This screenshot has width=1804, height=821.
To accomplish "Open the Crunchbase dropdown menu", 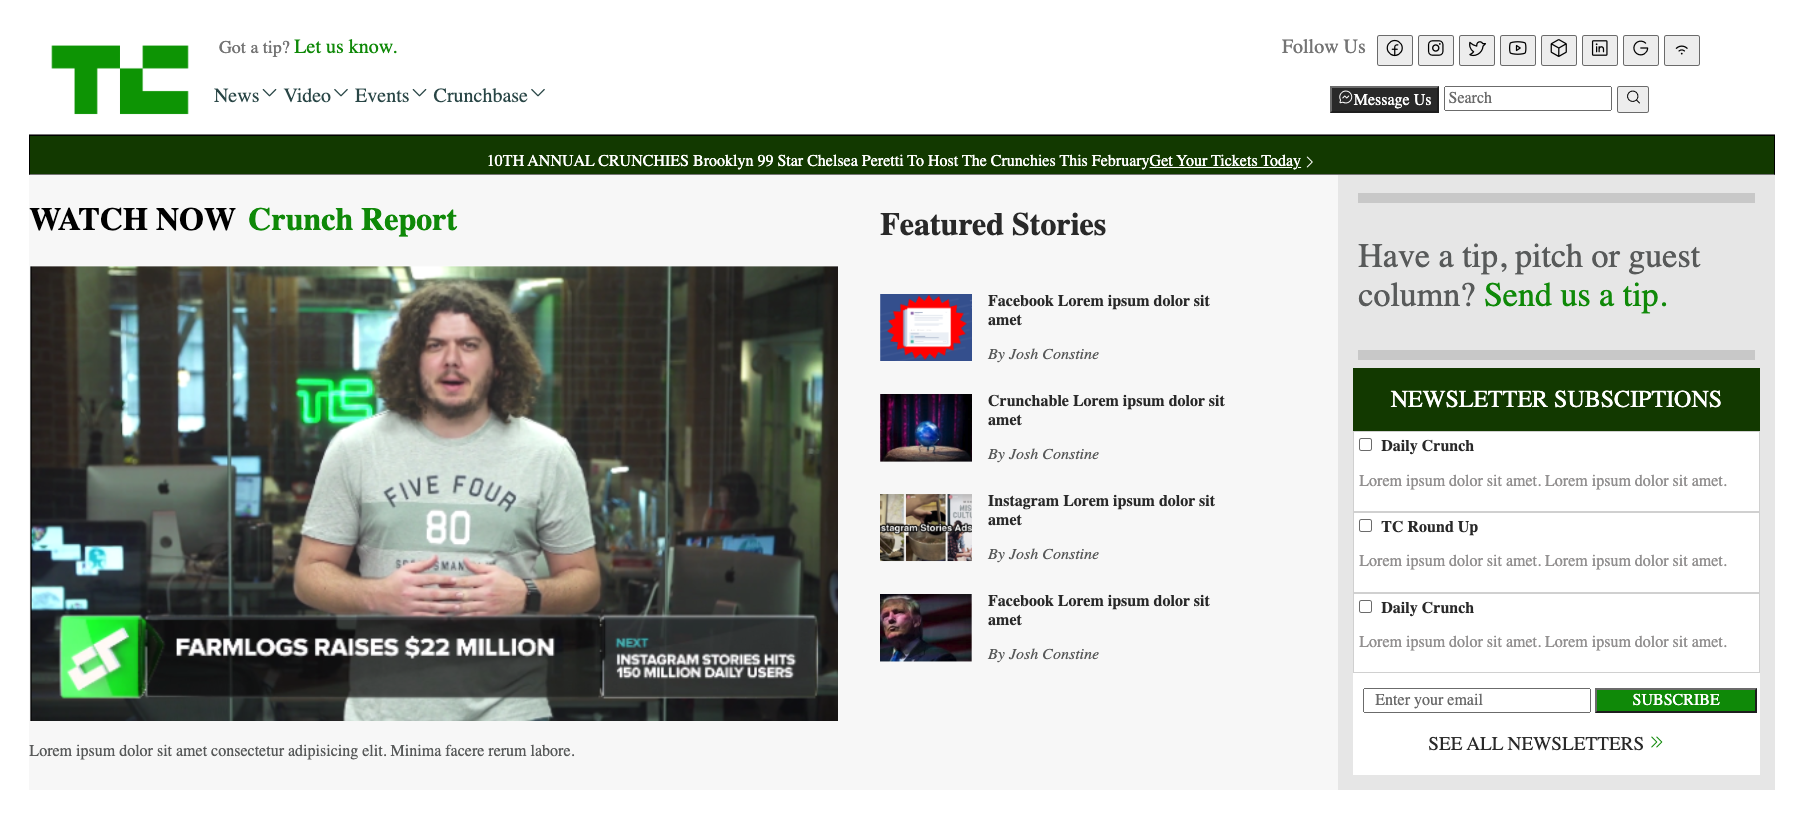I will tap(488, 96).
